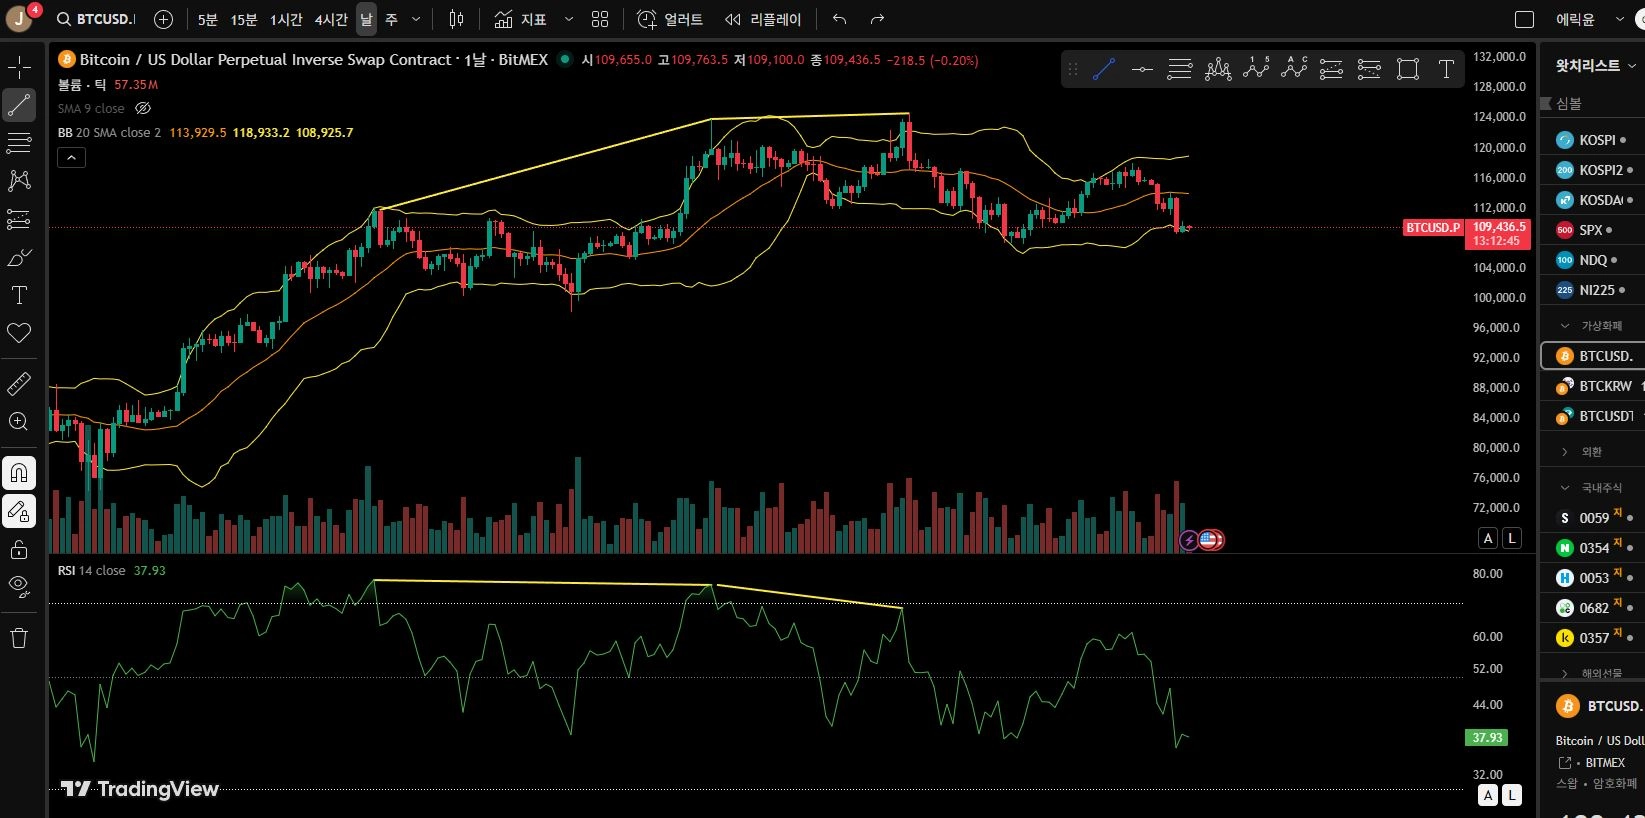This screenshot has height=818, width=1645.
Task: Start 리플레이 bar replay
Action: [x=763, y=19]
